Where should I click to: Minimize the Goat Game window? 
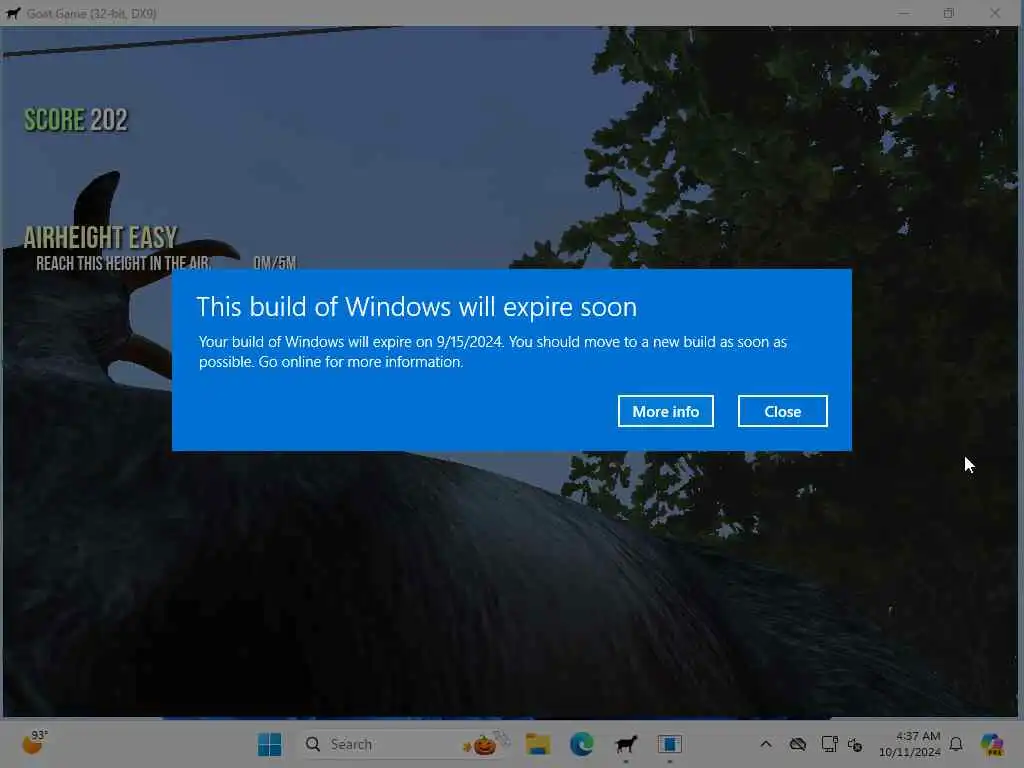(x=904, y=13)
